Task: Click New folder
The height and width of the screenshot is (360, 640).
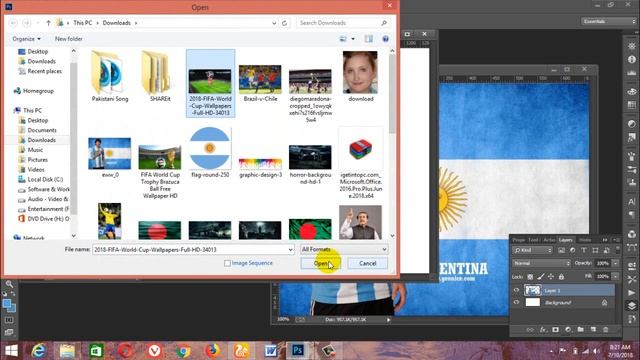Action: [x=69, y=39]
